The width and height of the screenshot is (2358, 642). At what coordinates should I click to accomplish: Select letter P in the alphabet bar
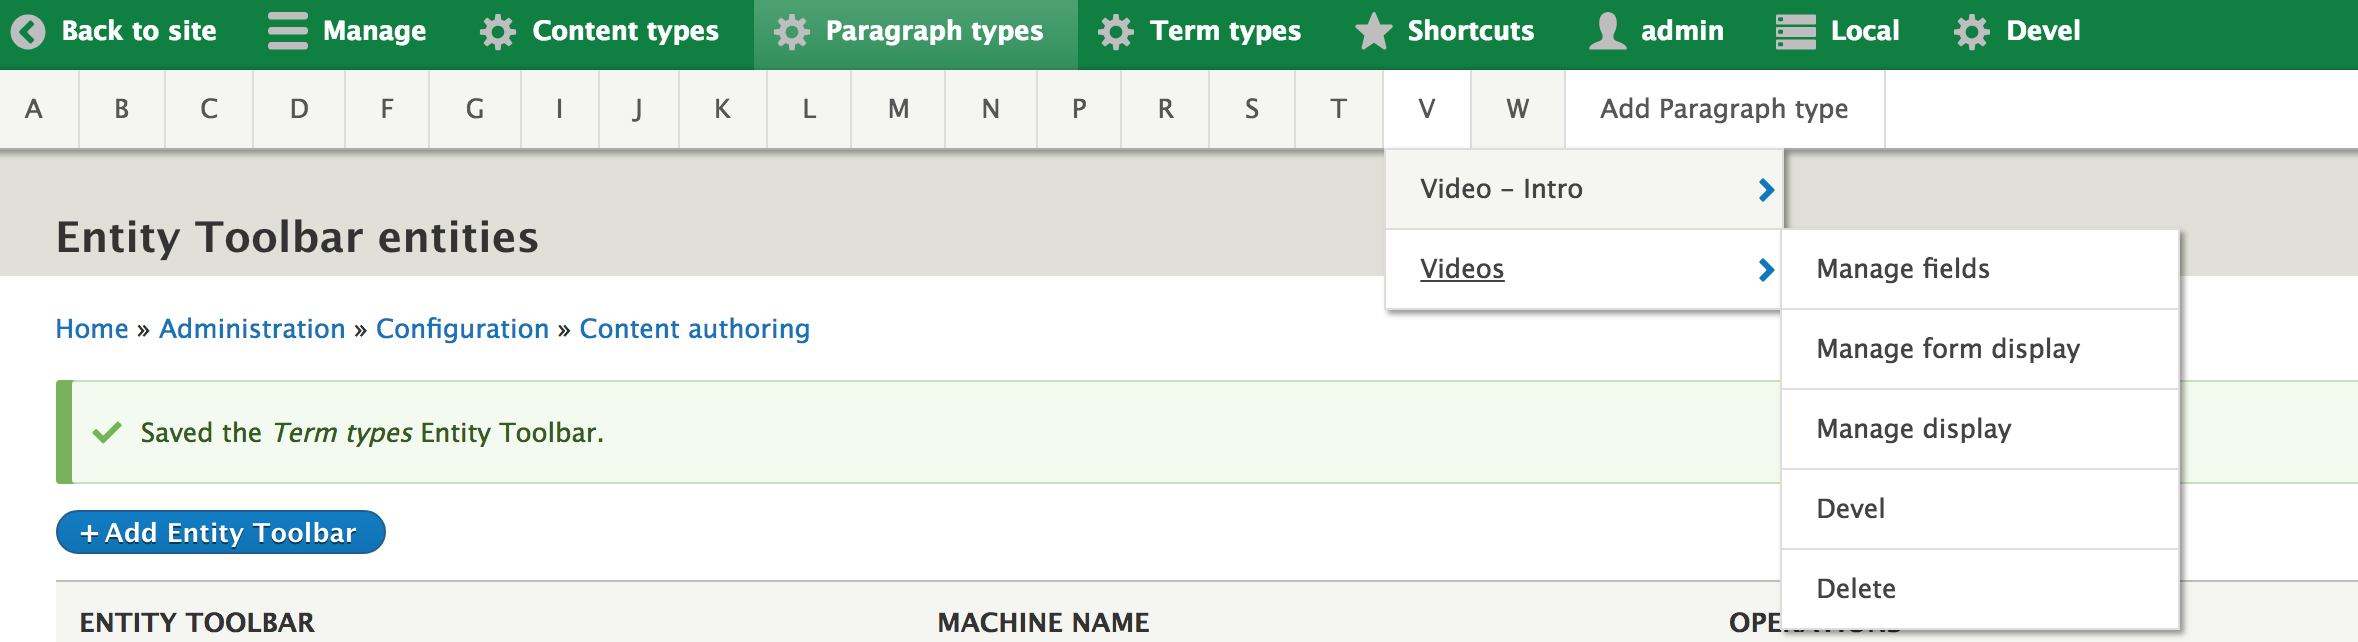(x=1079, y=109)
